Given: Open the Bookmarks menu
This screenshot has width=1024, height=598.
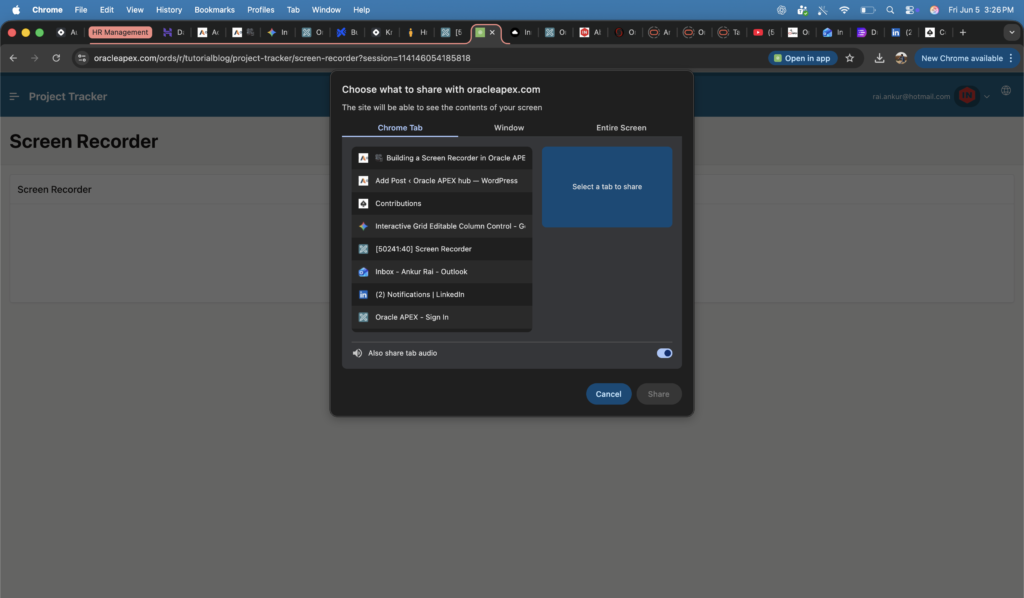Looking at the screenshot, I should pos(214,10).
